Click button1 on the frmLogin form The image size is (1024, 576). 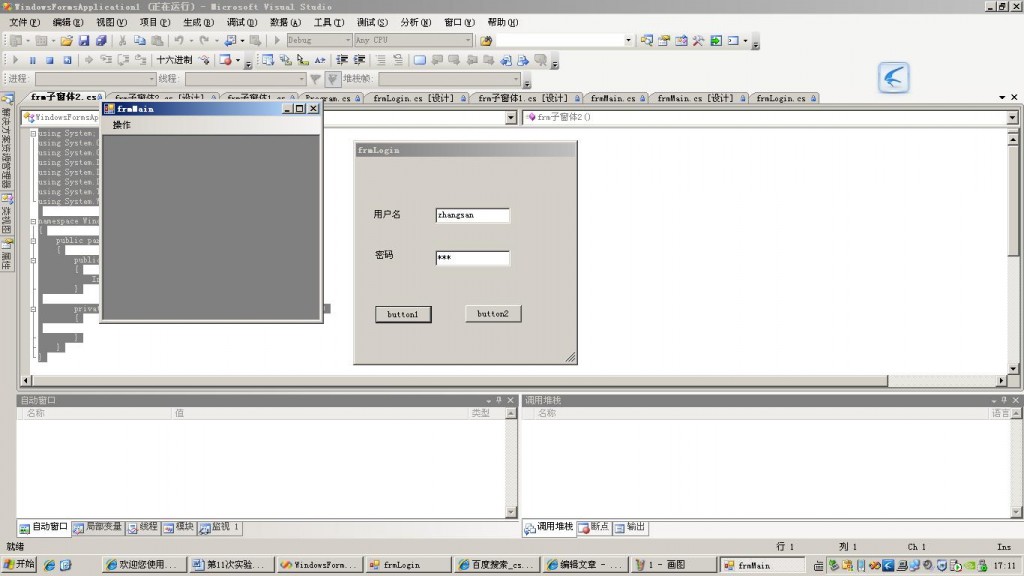point(403,314)
